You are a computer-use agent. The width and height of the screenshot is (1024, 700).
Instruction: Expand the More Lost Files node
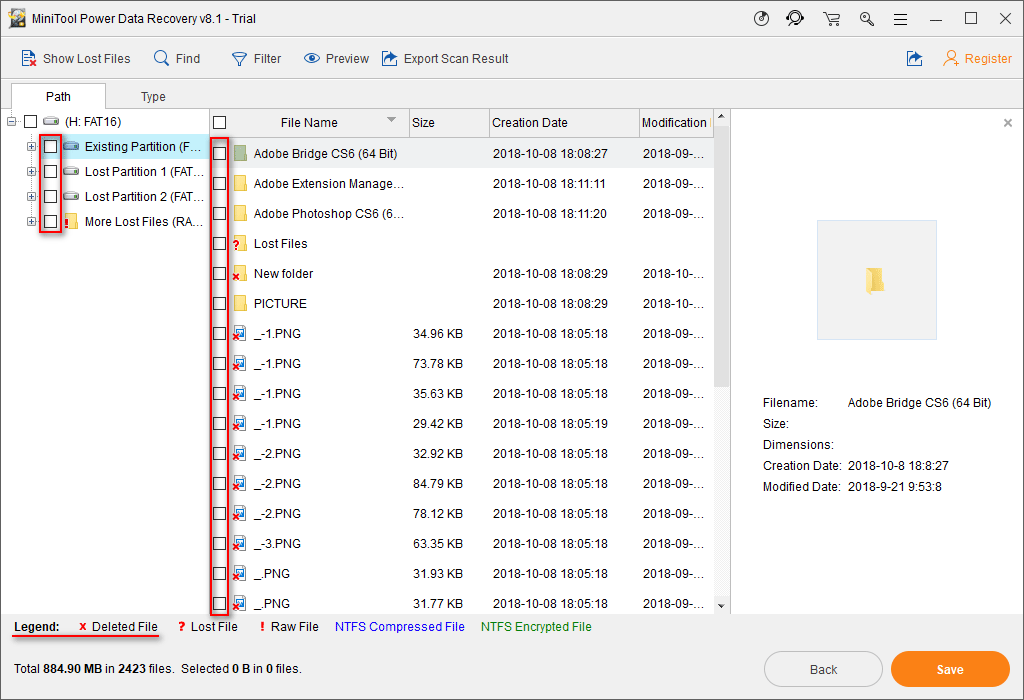(31, 221)
